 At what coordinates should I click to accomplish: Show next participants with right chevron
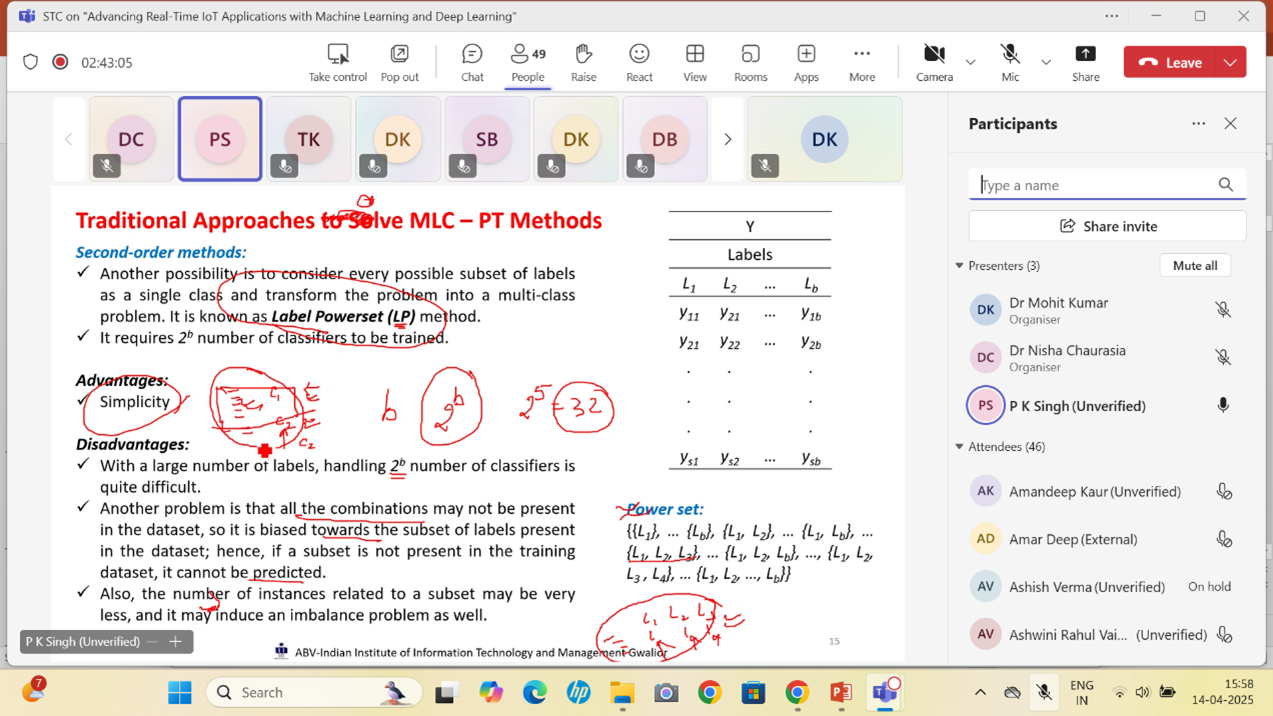point(728,139)
